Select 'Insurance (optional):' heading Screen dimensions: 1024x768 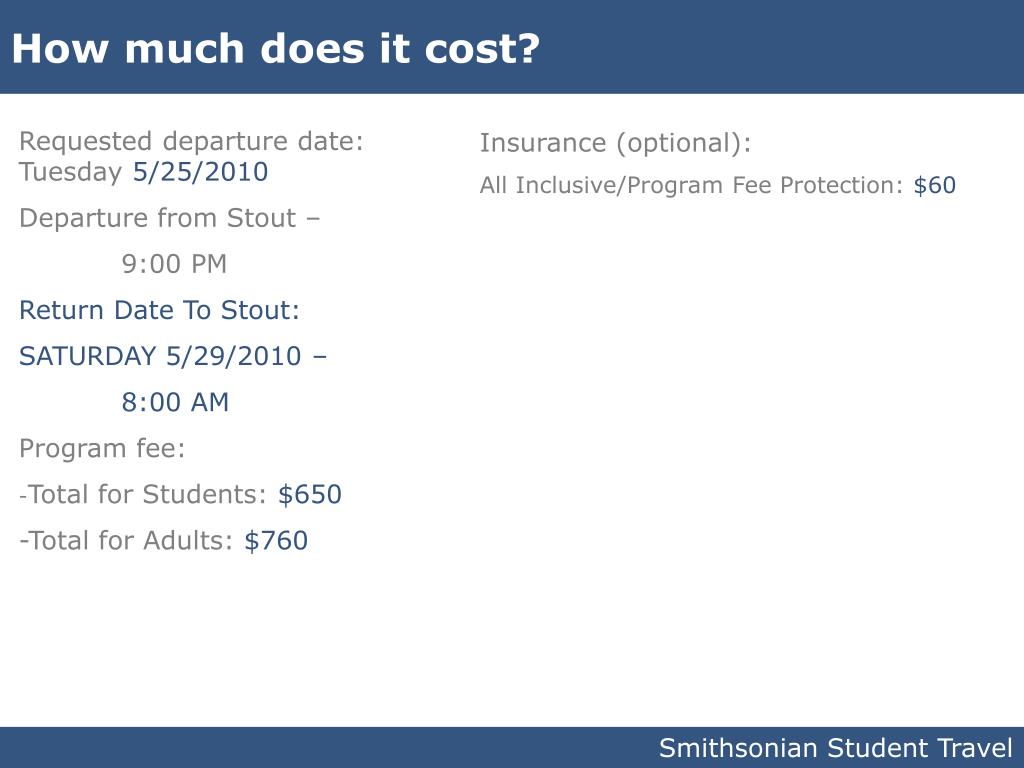(x=615, y=143)
